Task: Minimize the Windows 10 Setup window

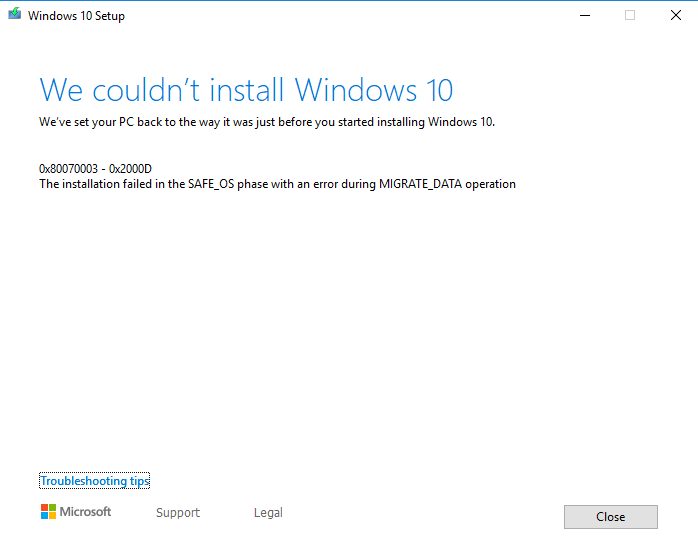Action: click(x=585, y=16)
